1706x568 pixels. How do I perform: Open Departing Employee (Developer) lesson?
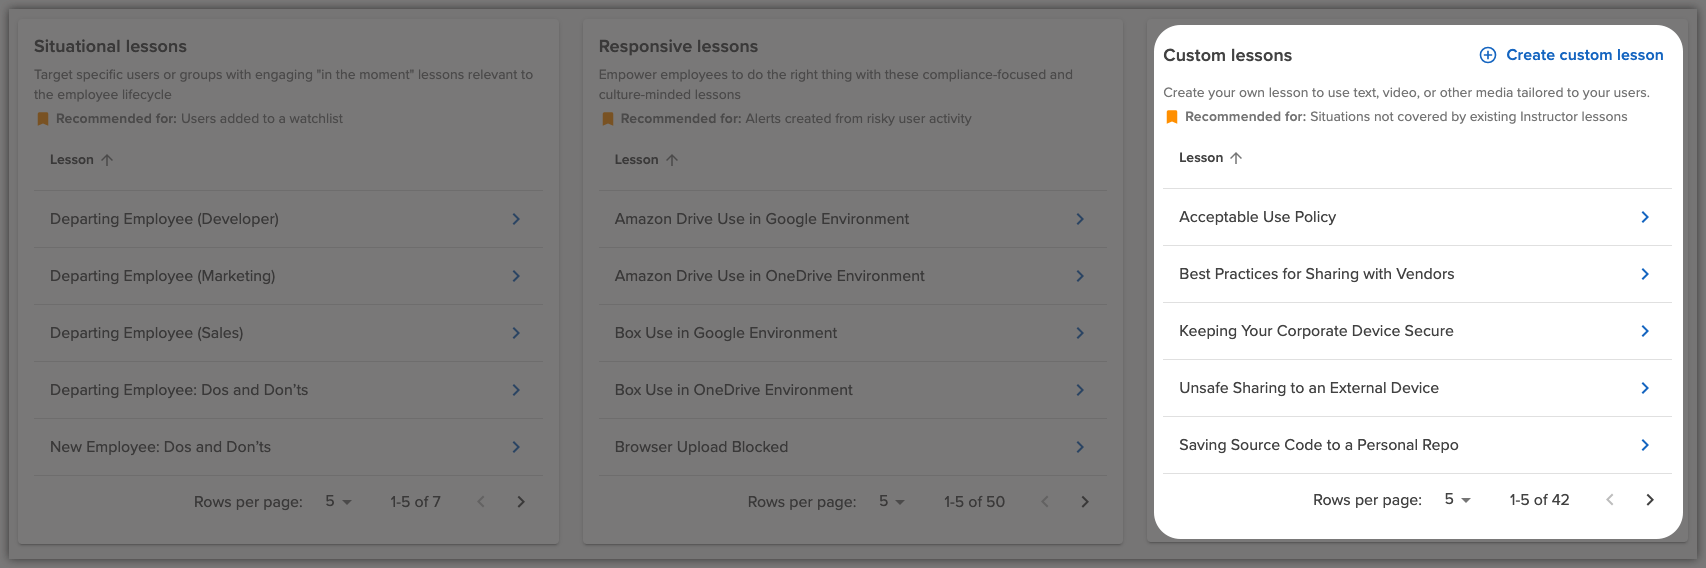coord(164,219)
